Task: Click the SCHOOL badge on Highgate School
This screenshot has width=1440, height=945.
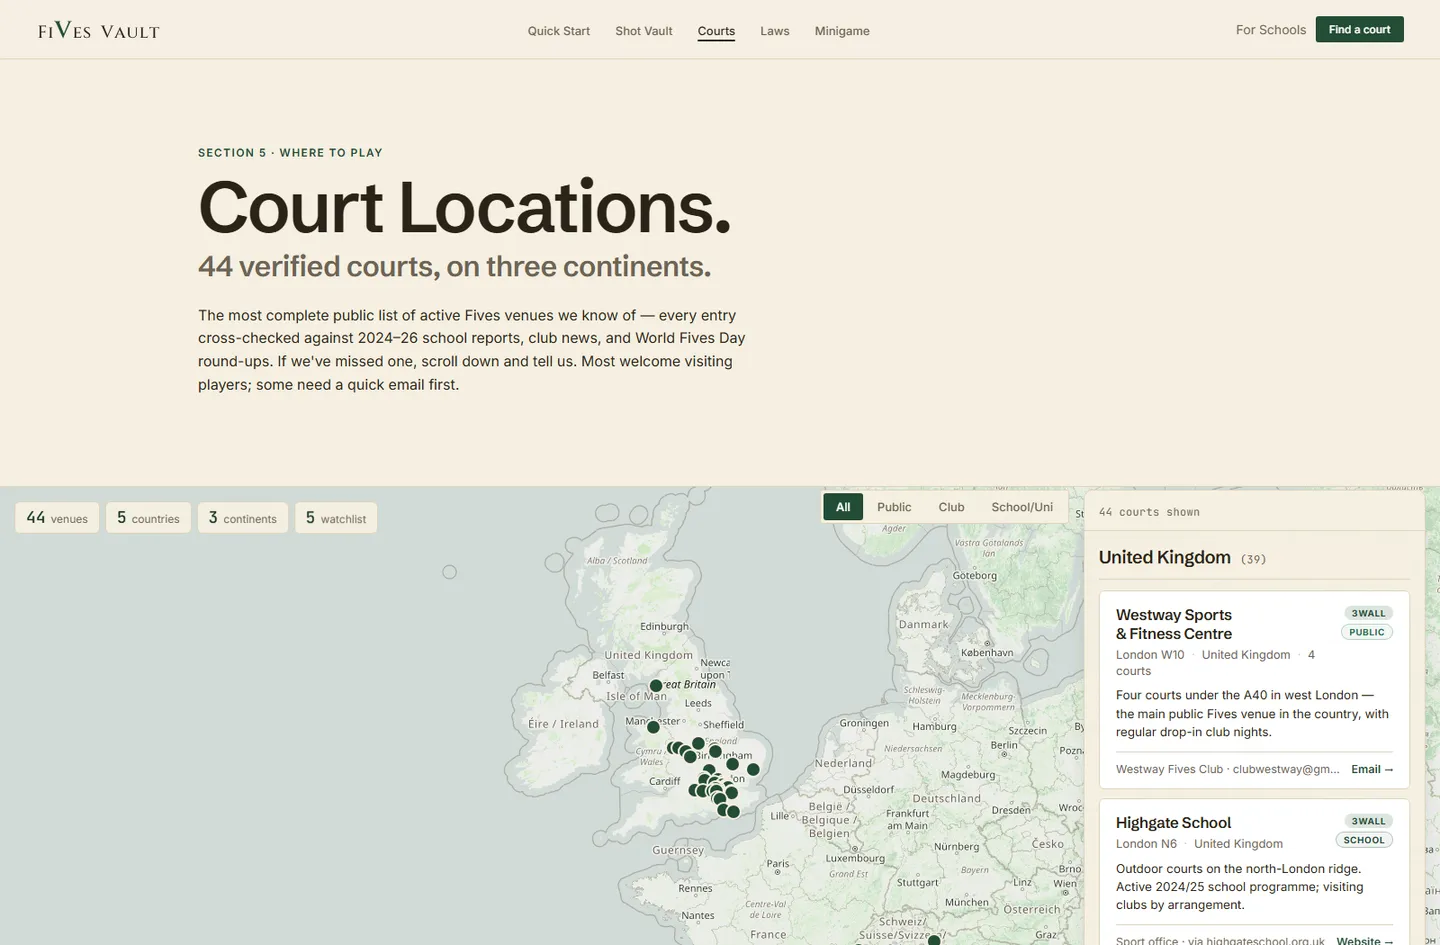Action: pyautogui.click(x=1364, y=840)
